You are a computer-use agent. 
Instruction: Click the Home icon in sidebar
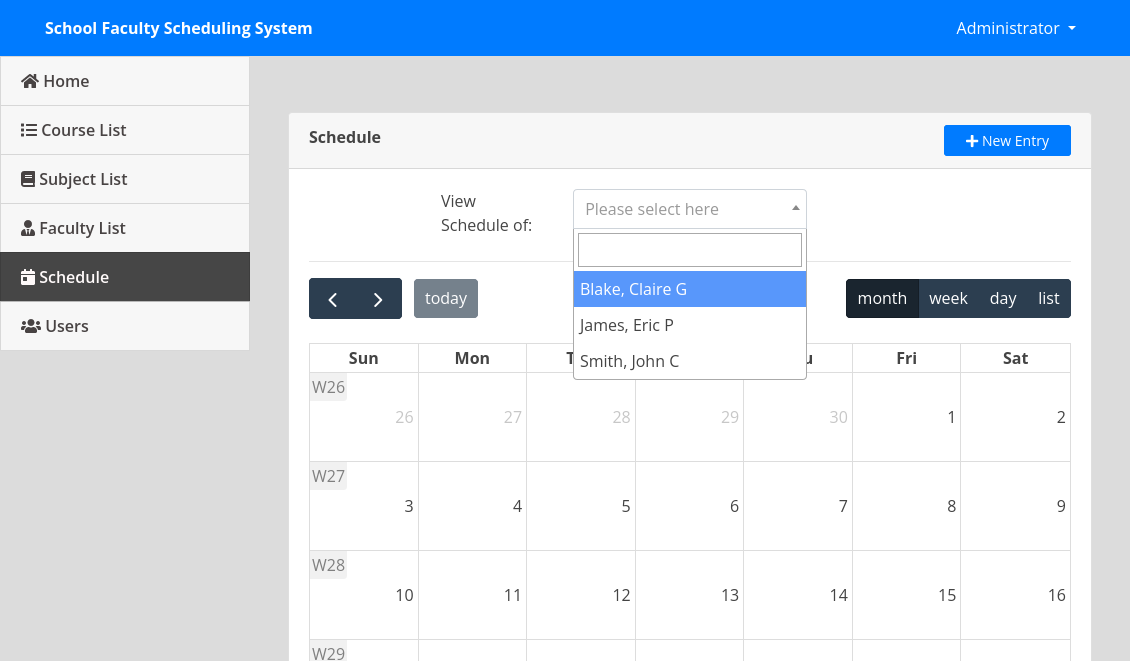click(30, 81)
